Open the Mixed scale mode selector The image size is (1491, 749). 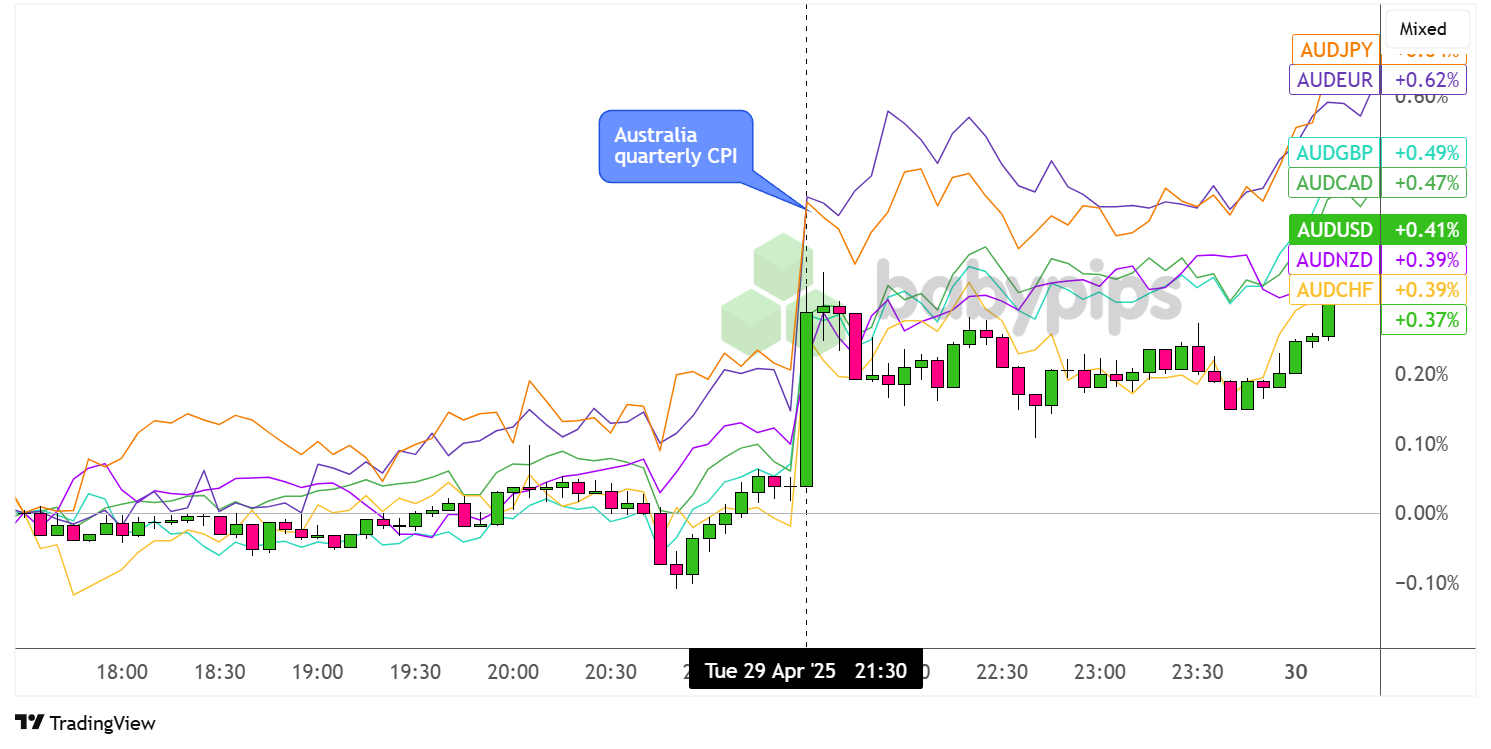click(1422, 29)
